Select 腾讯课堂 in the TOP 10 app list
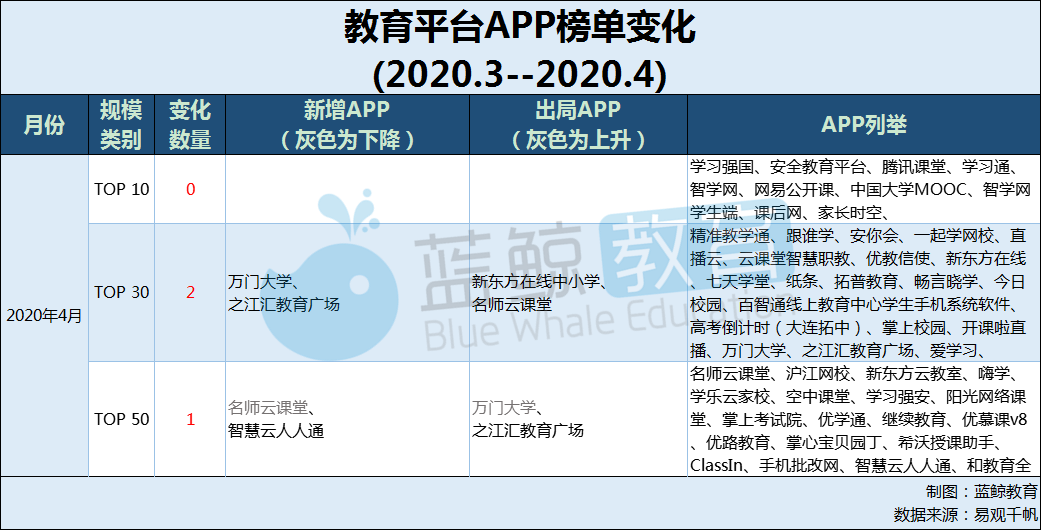This screenshot has width=1041, height=530. 914,167
